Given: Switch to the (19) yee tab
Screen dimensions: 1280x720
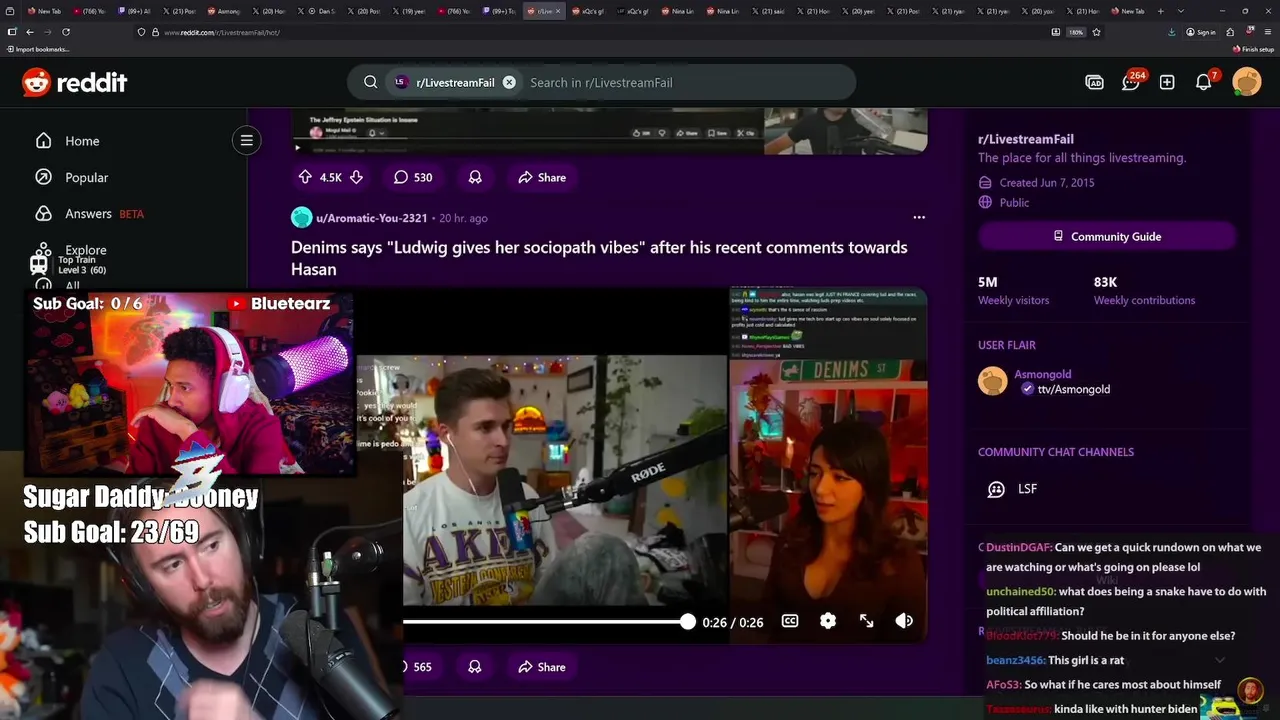Looking at the screenshot, I should (413, 11).
